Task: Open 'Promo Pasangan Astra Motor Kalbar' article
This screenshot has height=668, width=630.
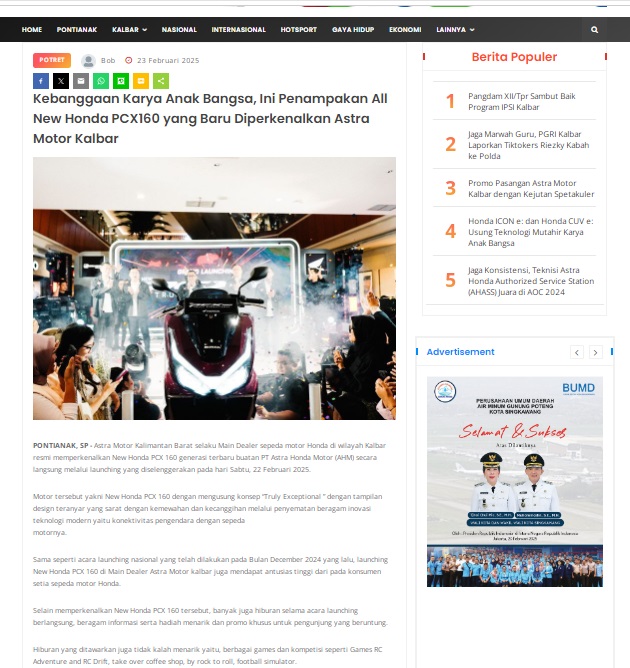Action: click(x=531, y=188)
